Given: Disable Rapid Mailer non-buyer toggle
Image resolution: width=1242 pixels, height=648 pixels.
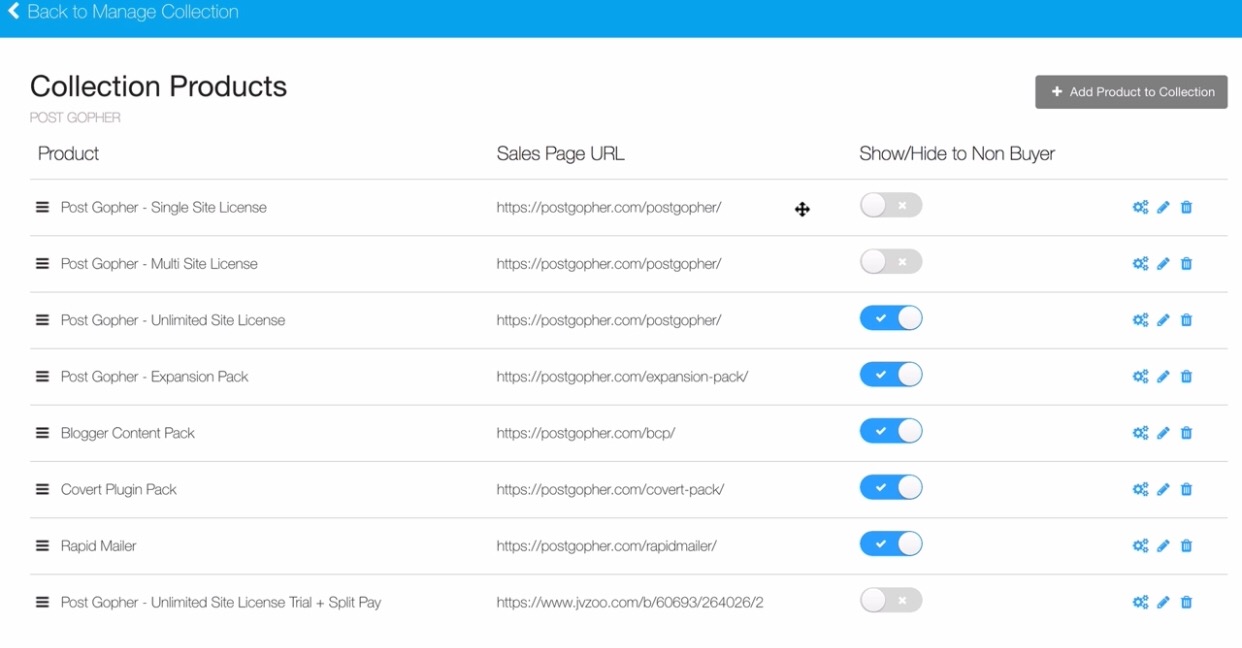Looking at the screenshot, I should 890,544.
